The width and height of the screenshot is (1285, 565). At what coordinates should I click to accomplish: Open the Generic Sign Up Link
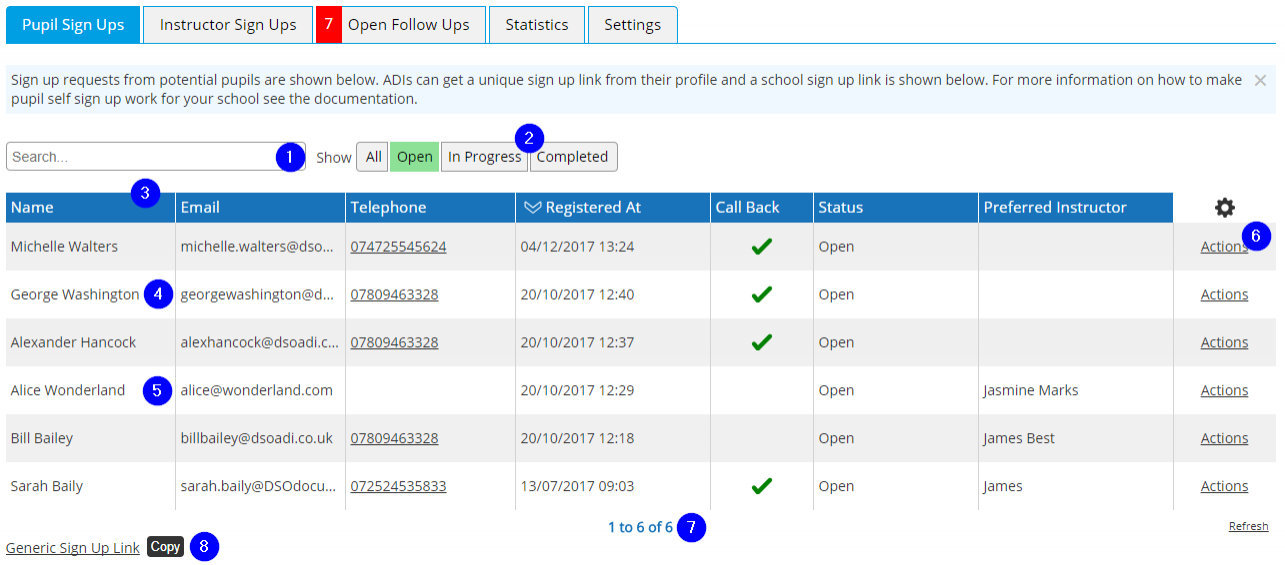[73, 548]
